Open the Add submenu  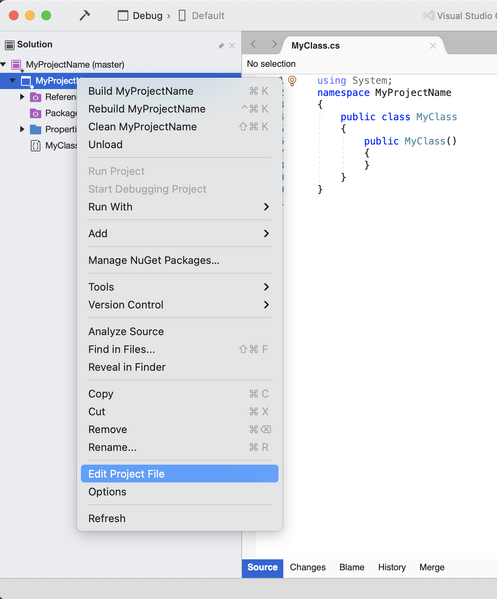pos(180,234)
